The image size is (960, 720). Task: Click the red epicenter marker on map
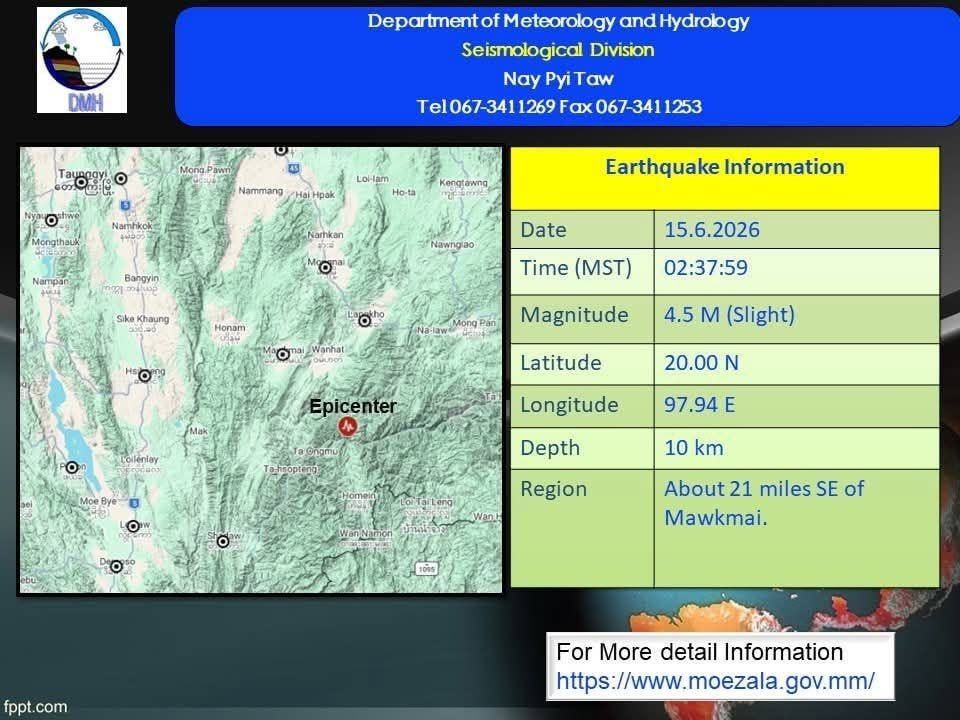coord(348,426)
